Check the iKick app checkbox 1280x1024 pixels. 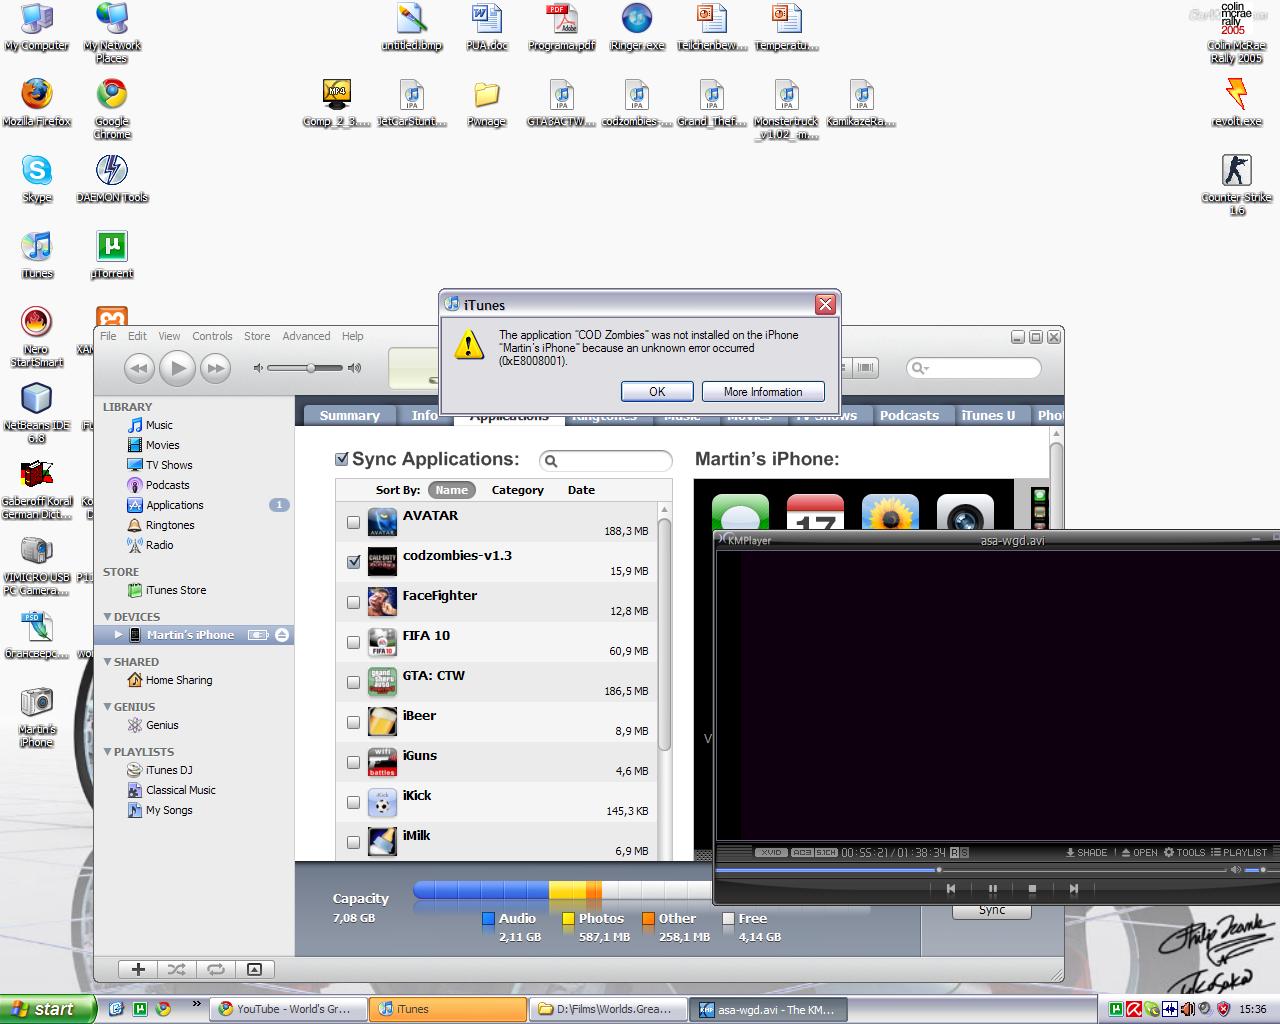point(353,802)
